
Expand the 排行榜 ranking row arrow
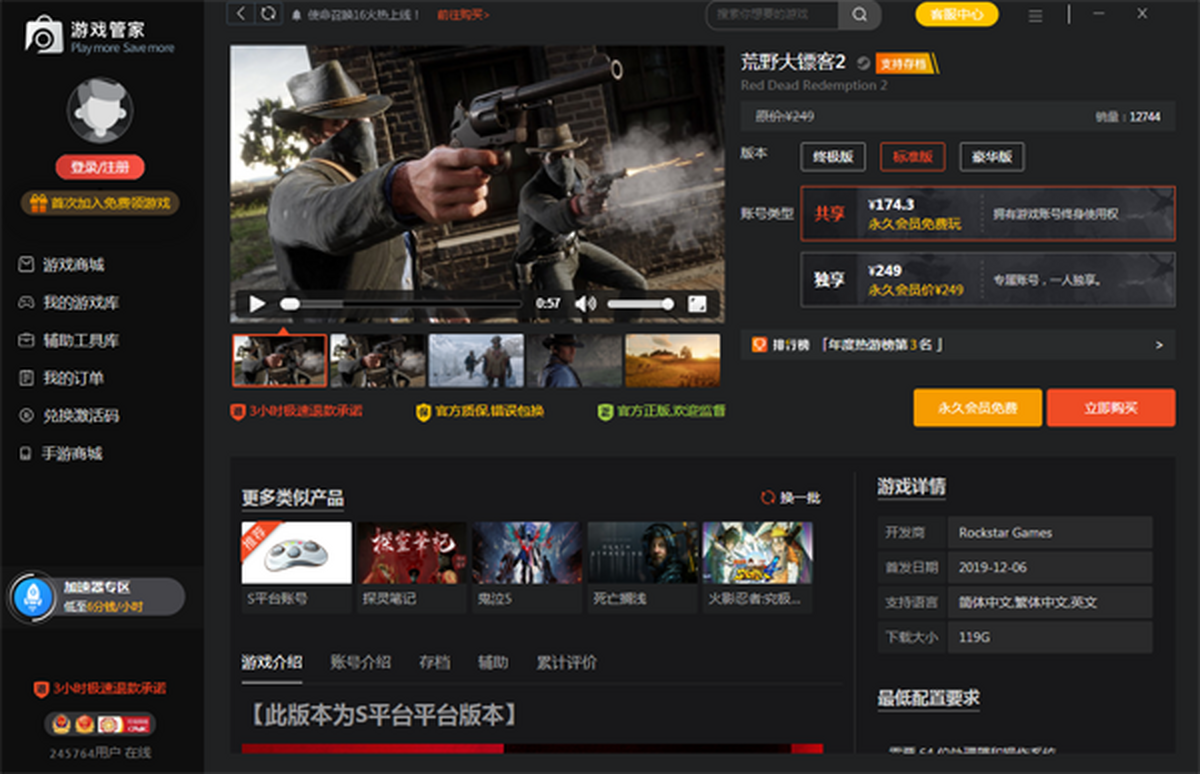(x=1159, y=345)
